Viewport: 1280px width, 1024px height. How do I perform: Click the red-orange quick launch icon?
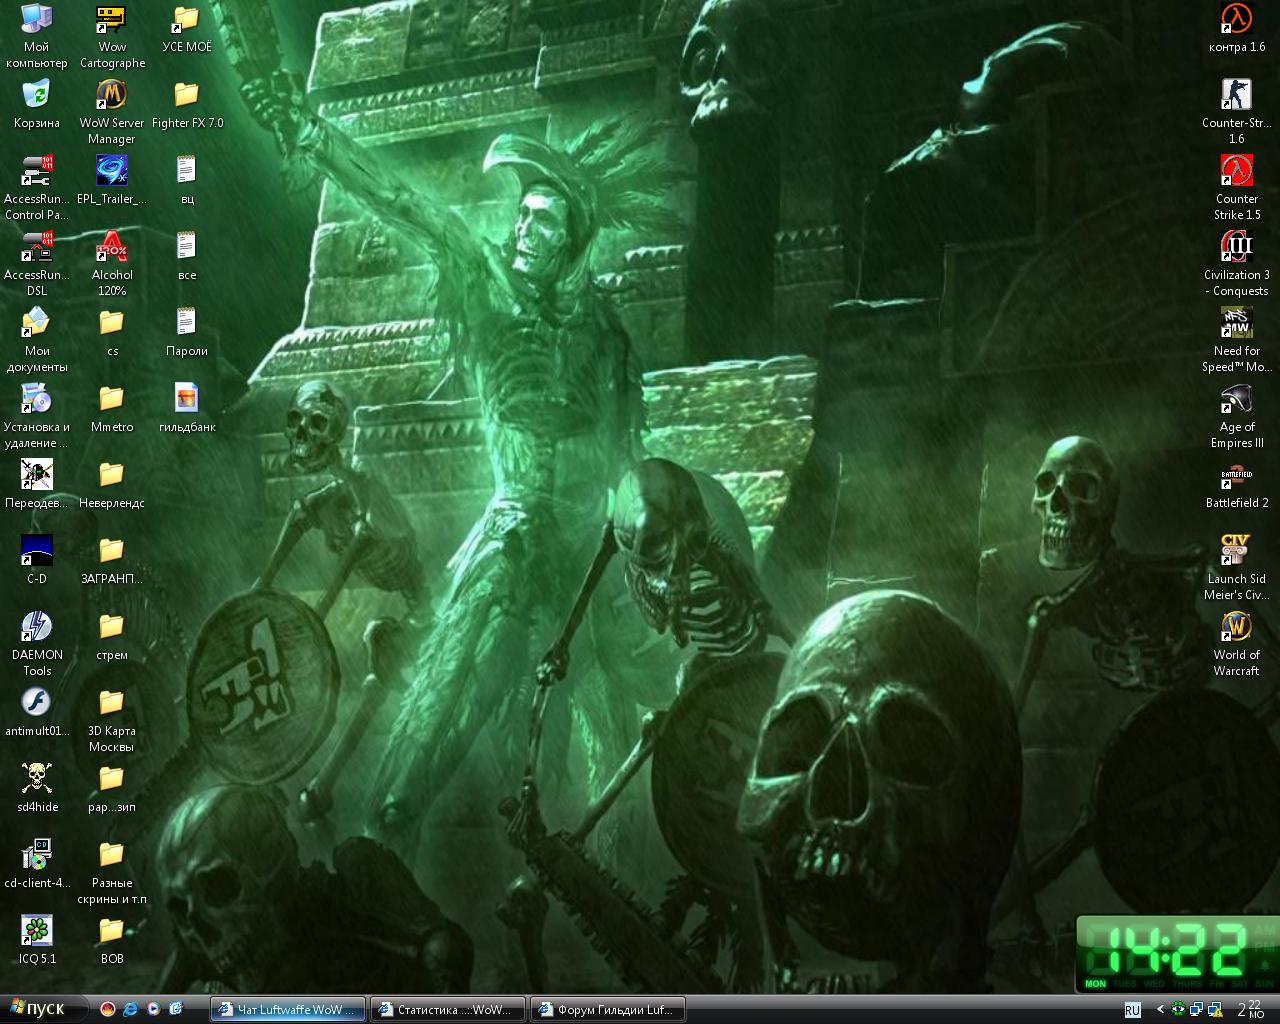107,1010
